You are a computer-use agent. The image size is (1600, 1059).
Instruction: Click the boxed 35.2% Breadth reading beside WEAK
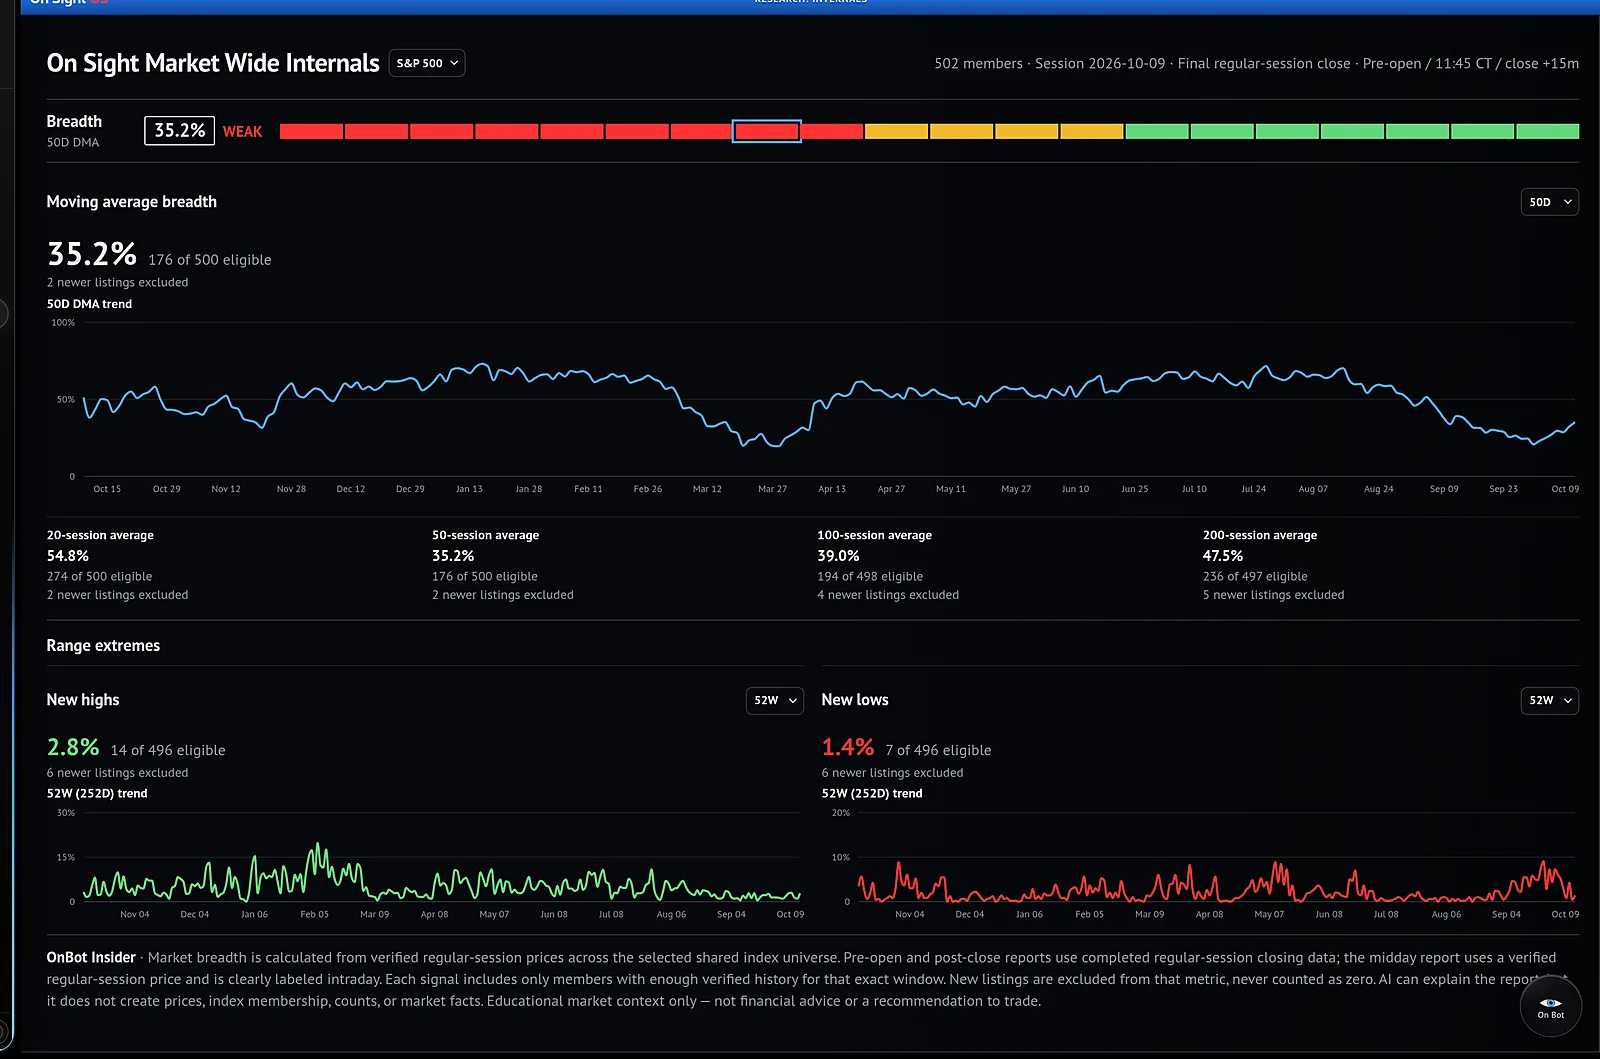tap(179, 131)
